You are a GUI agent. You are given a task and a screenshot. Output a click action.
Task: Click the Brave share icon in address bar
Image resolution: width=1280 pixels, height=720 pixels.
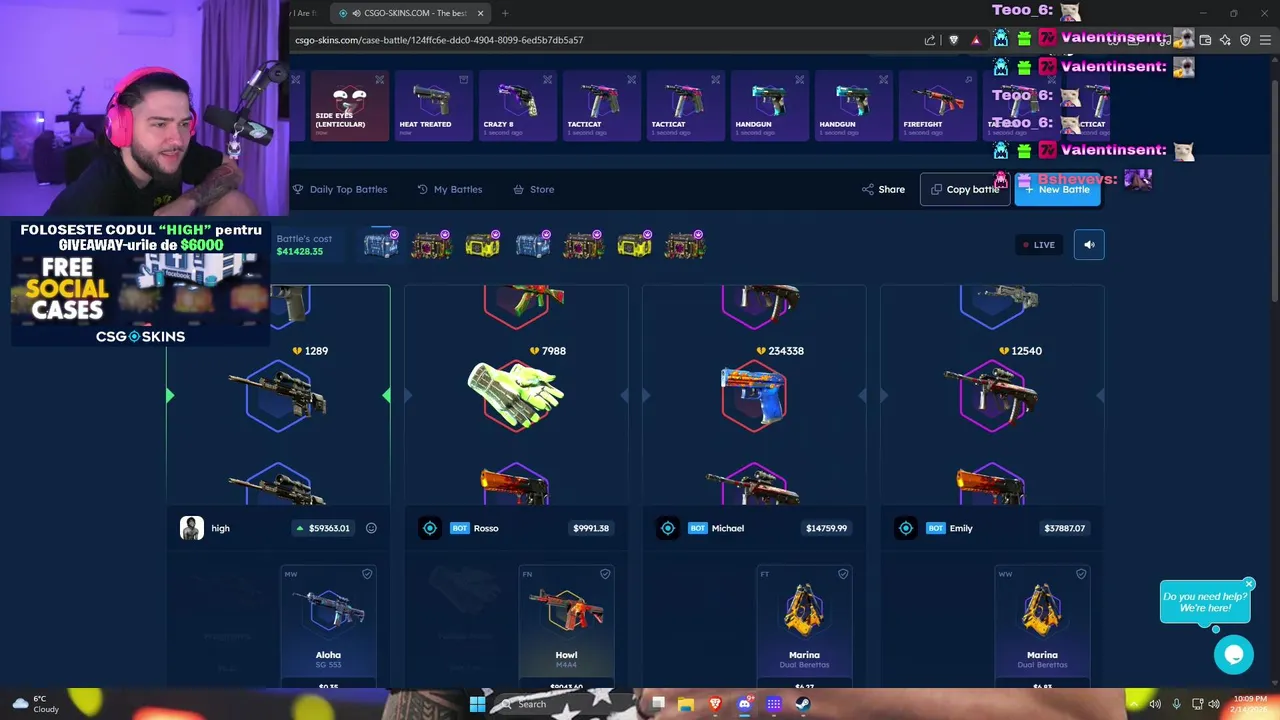click(x=930, y=40)
